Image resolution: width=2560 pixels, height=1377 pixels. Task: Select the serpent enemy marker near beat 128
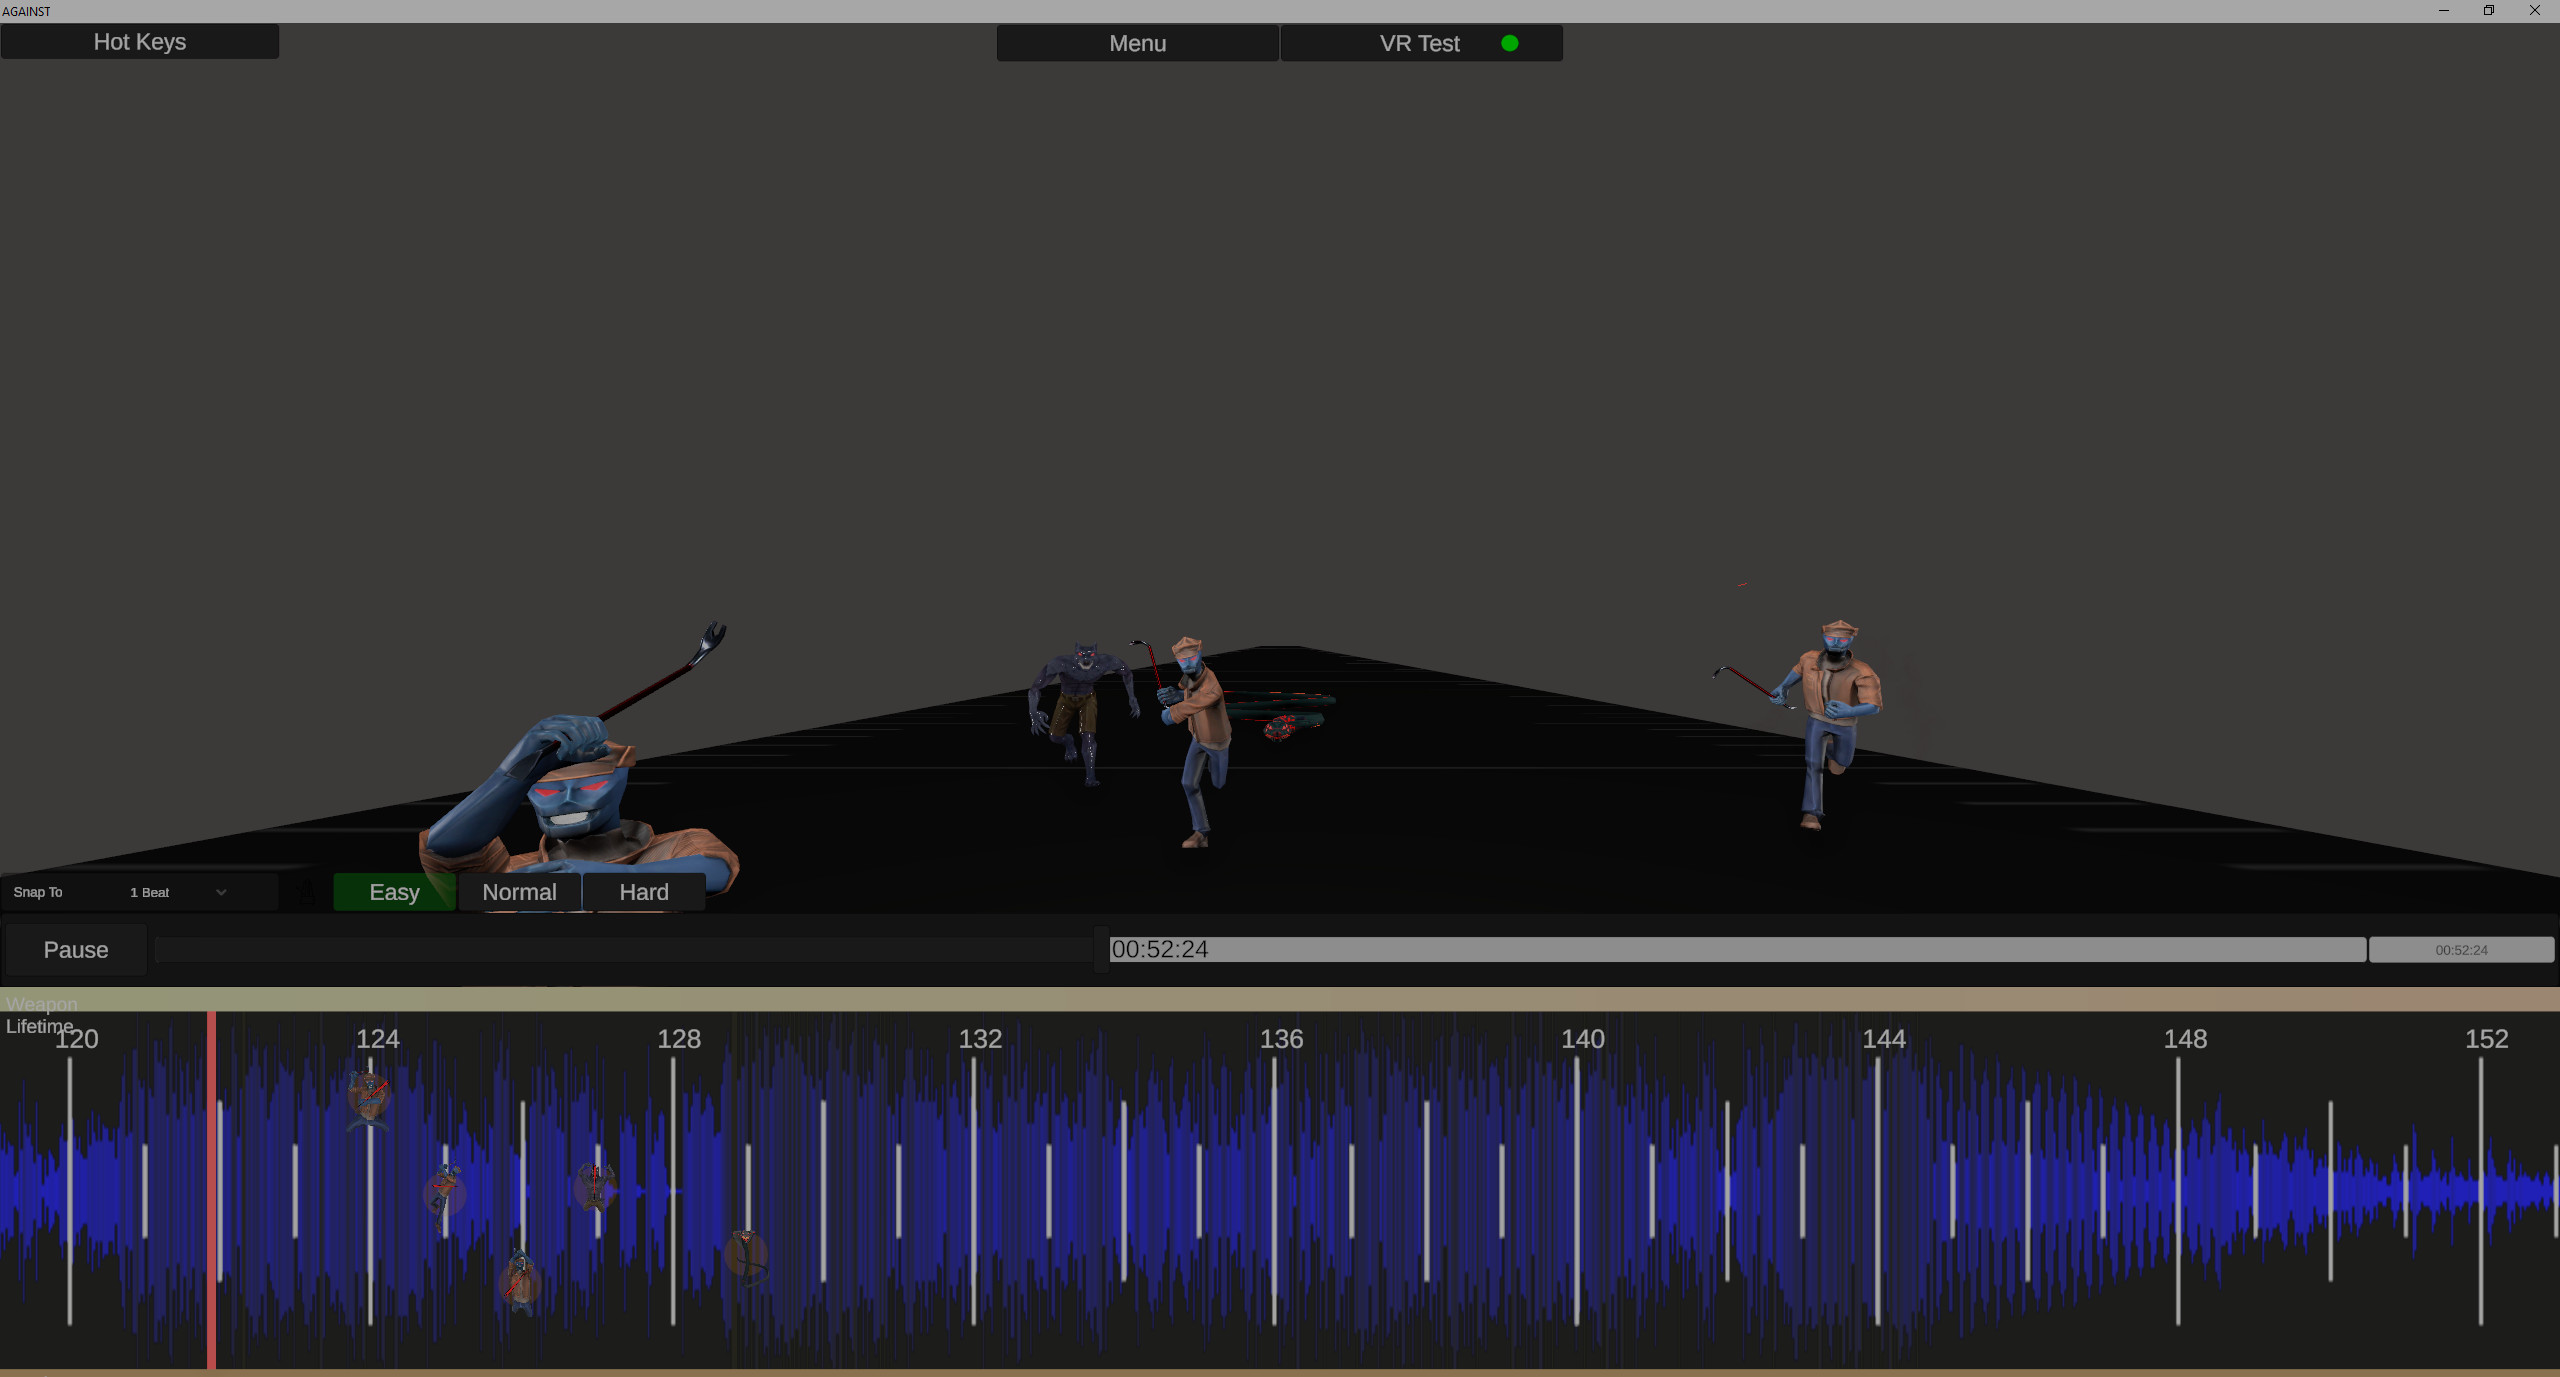tap(749, 1258)
